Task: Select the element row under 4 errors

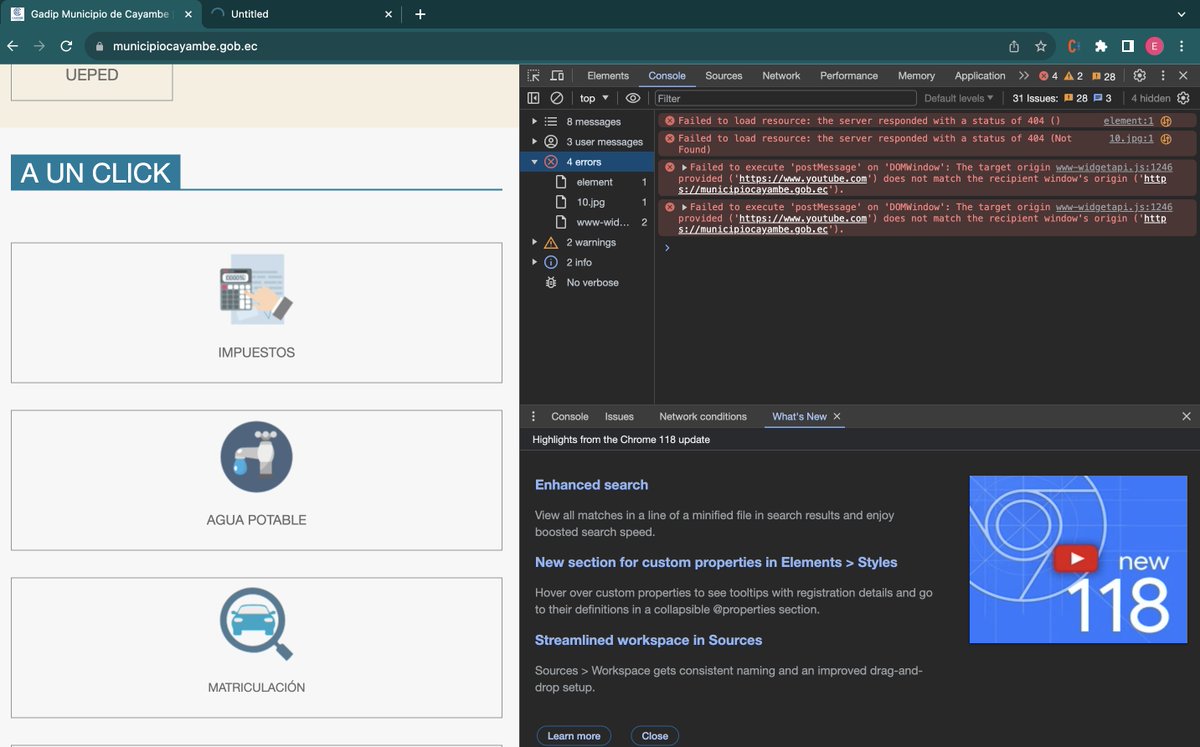Action: 587,182
